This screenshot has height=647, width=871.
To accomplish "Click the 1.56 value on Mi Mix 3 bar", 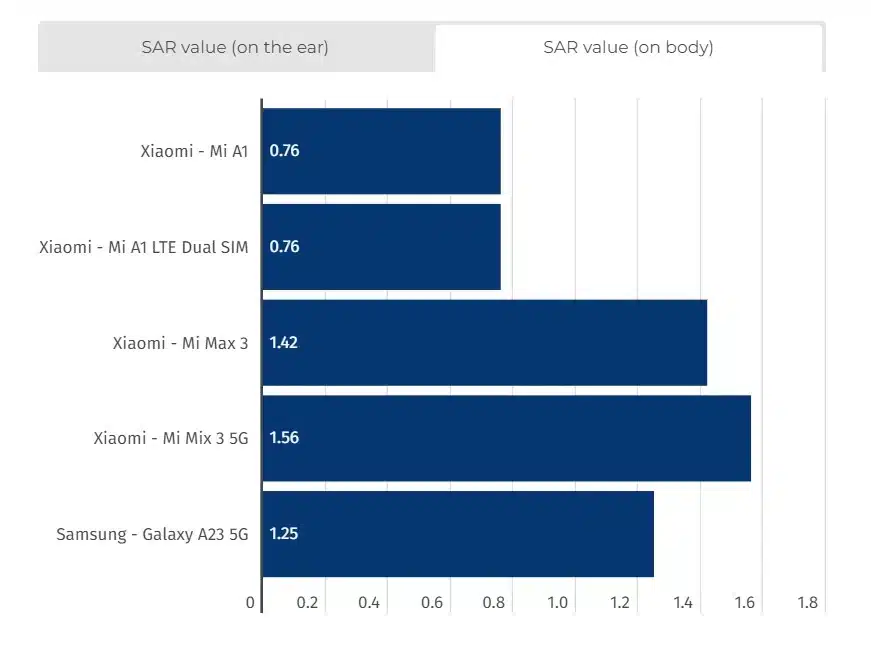I will pyautogui.click(x=284, y=438).
